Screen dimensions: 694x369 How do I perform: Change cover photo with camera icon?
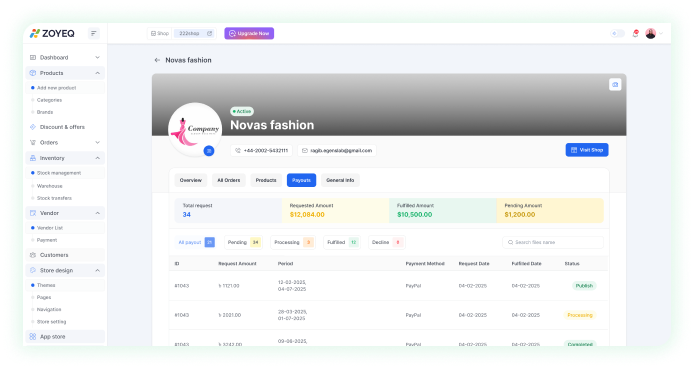pyautogui.click(x=615, y=85)
